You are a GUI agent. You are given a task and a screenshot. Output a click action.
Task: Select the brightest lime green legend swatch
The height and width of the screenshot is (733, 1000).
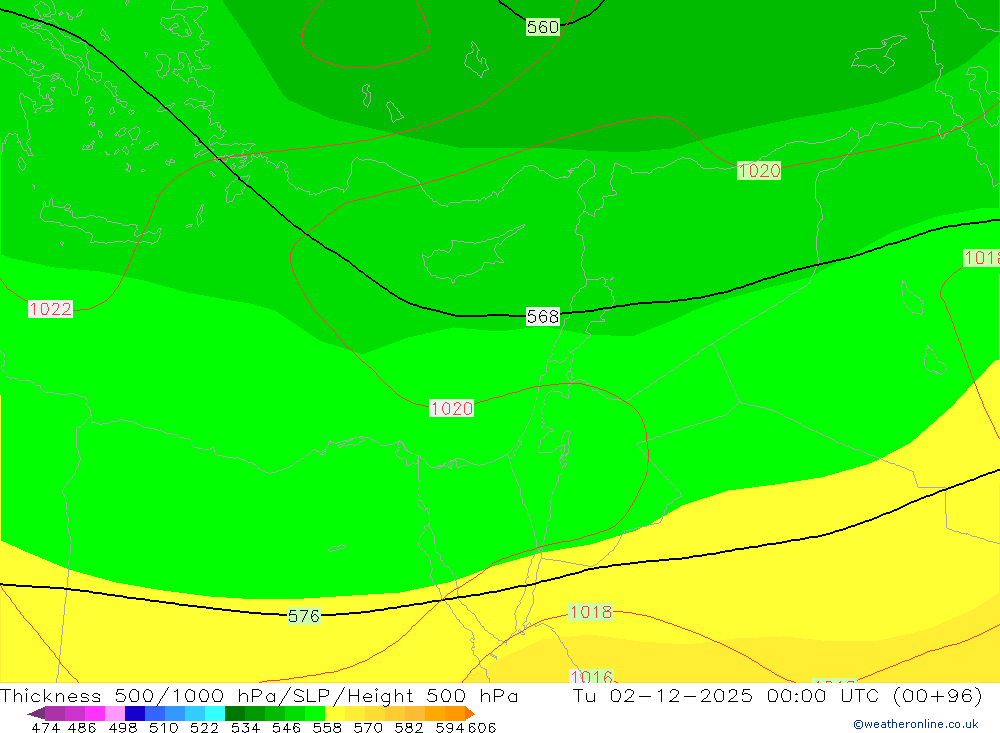[315, 713]
